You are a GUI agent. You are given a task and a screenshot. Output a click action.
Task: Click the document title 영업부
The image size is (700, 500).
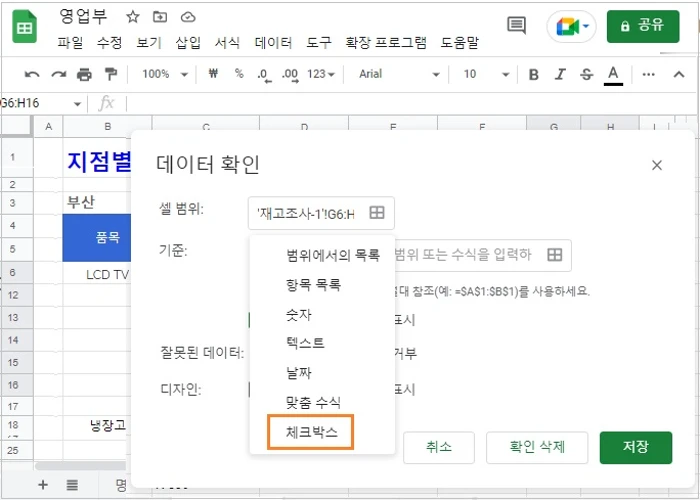click(83, 17)
